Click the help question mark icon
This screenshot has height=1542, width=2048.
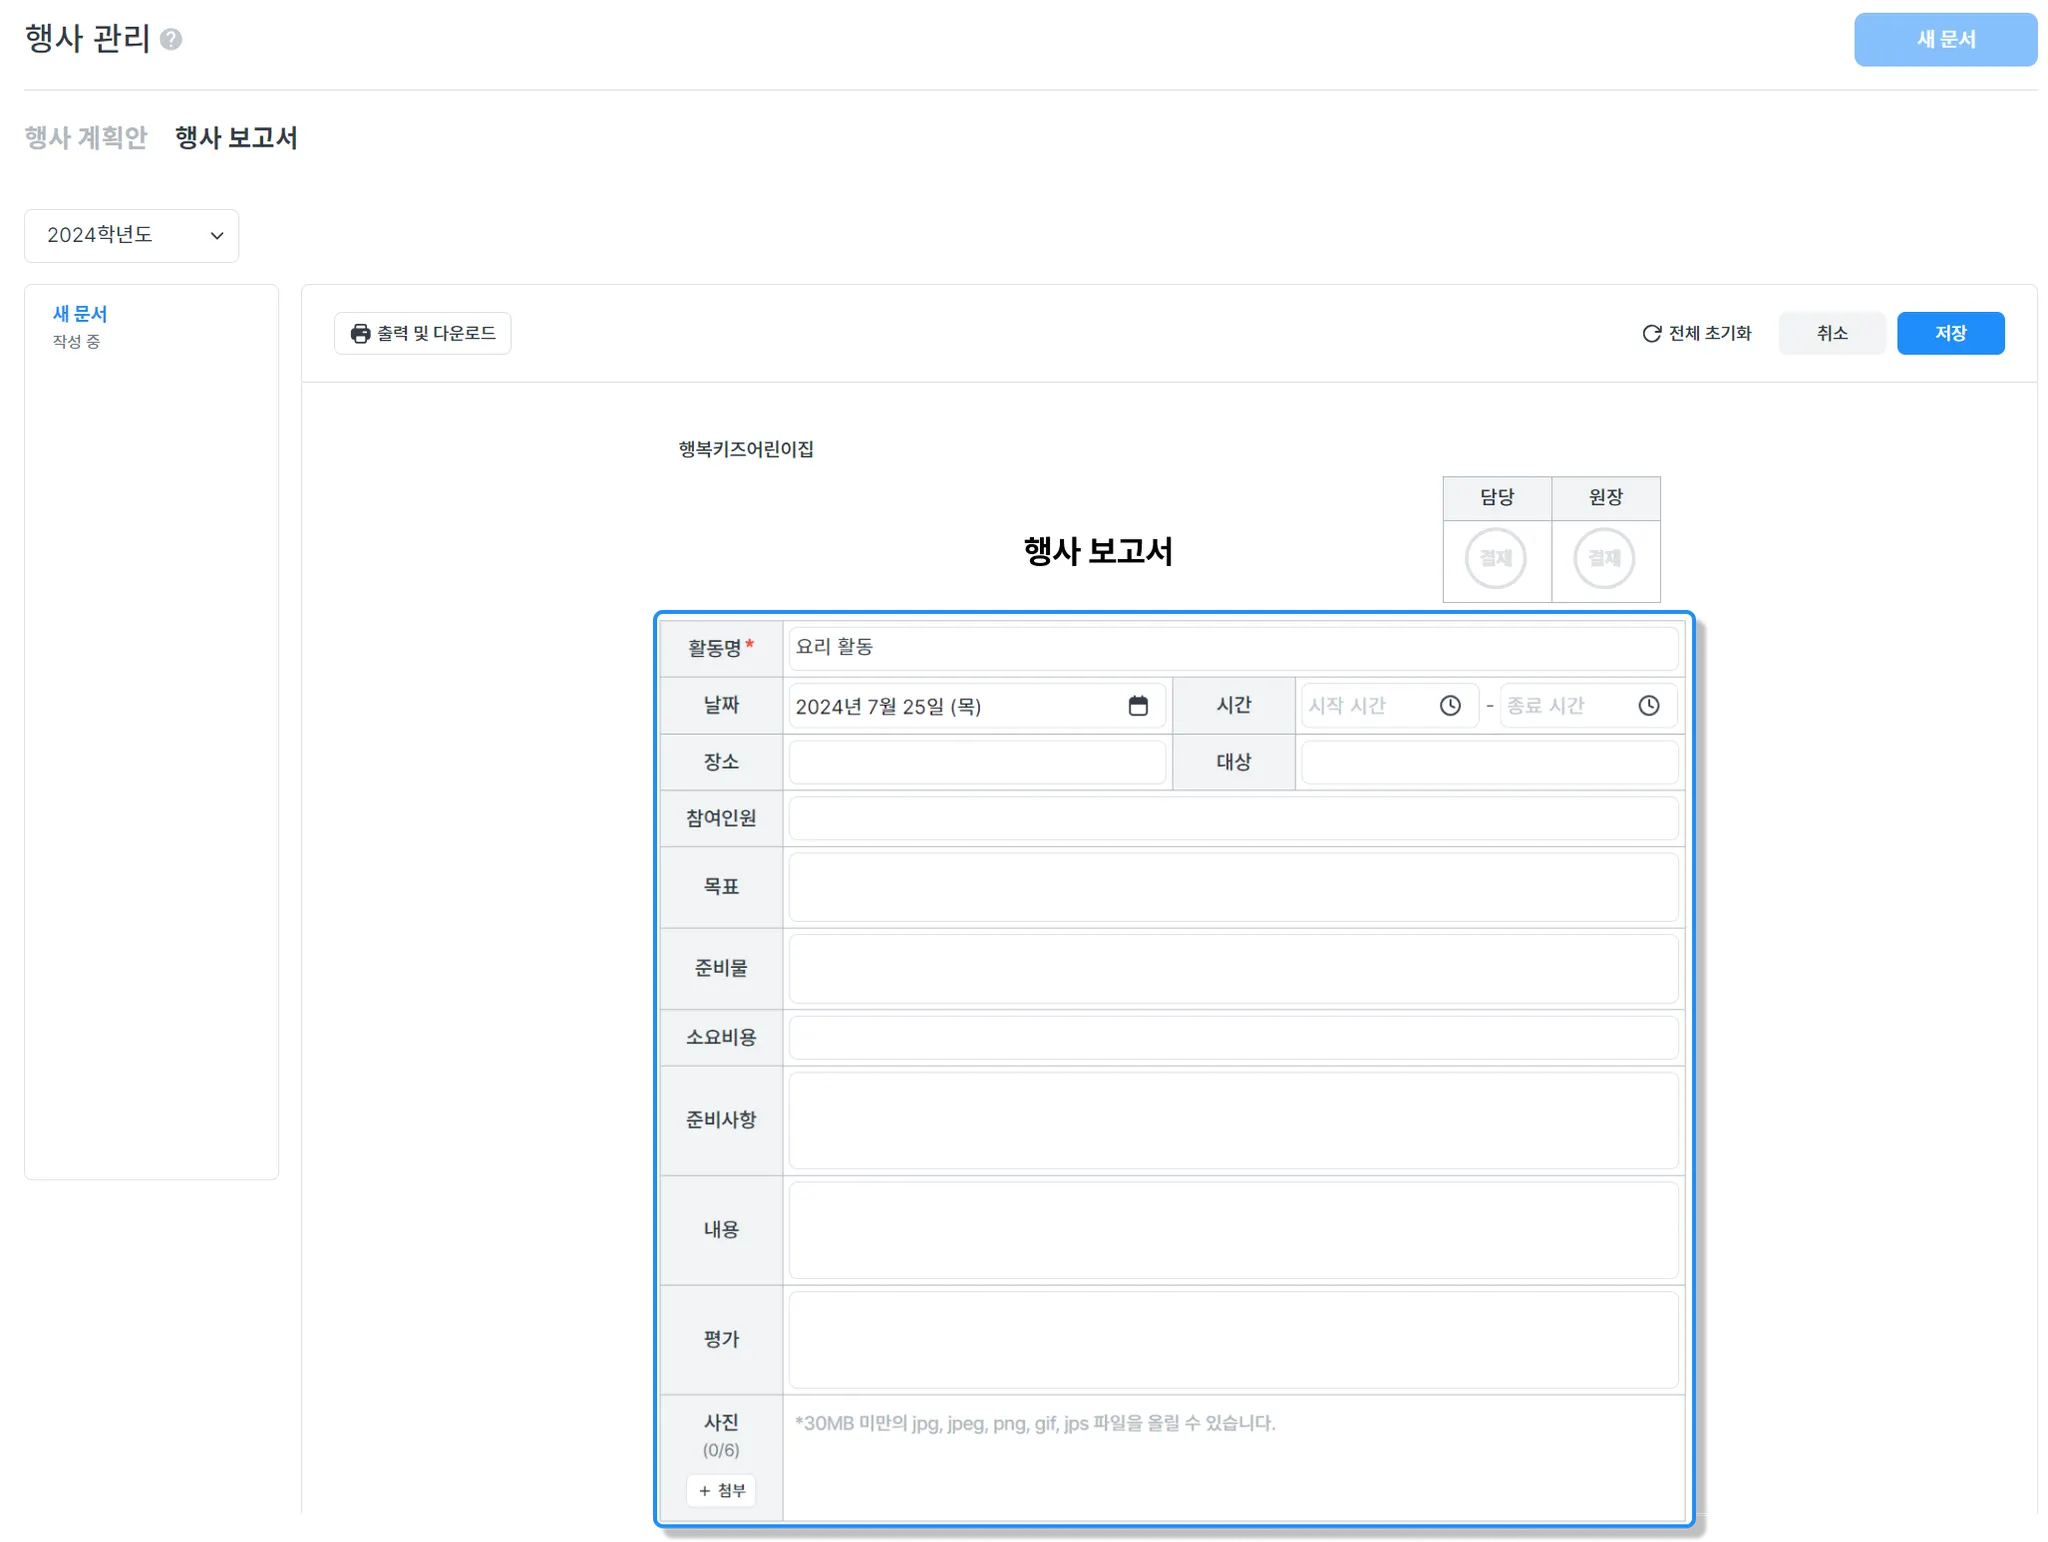tap(171, 40)
